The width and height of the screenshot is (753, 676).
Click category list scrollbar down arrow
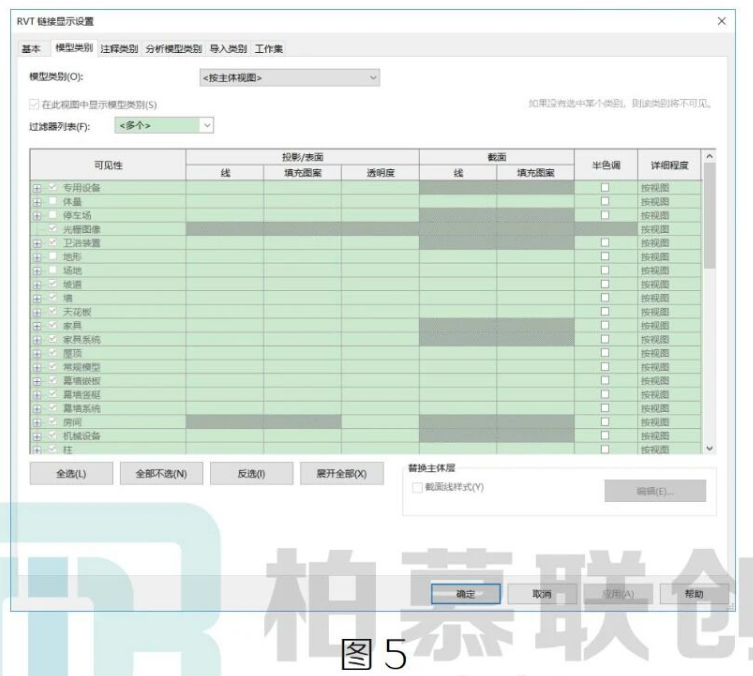[x=709, y=448]
